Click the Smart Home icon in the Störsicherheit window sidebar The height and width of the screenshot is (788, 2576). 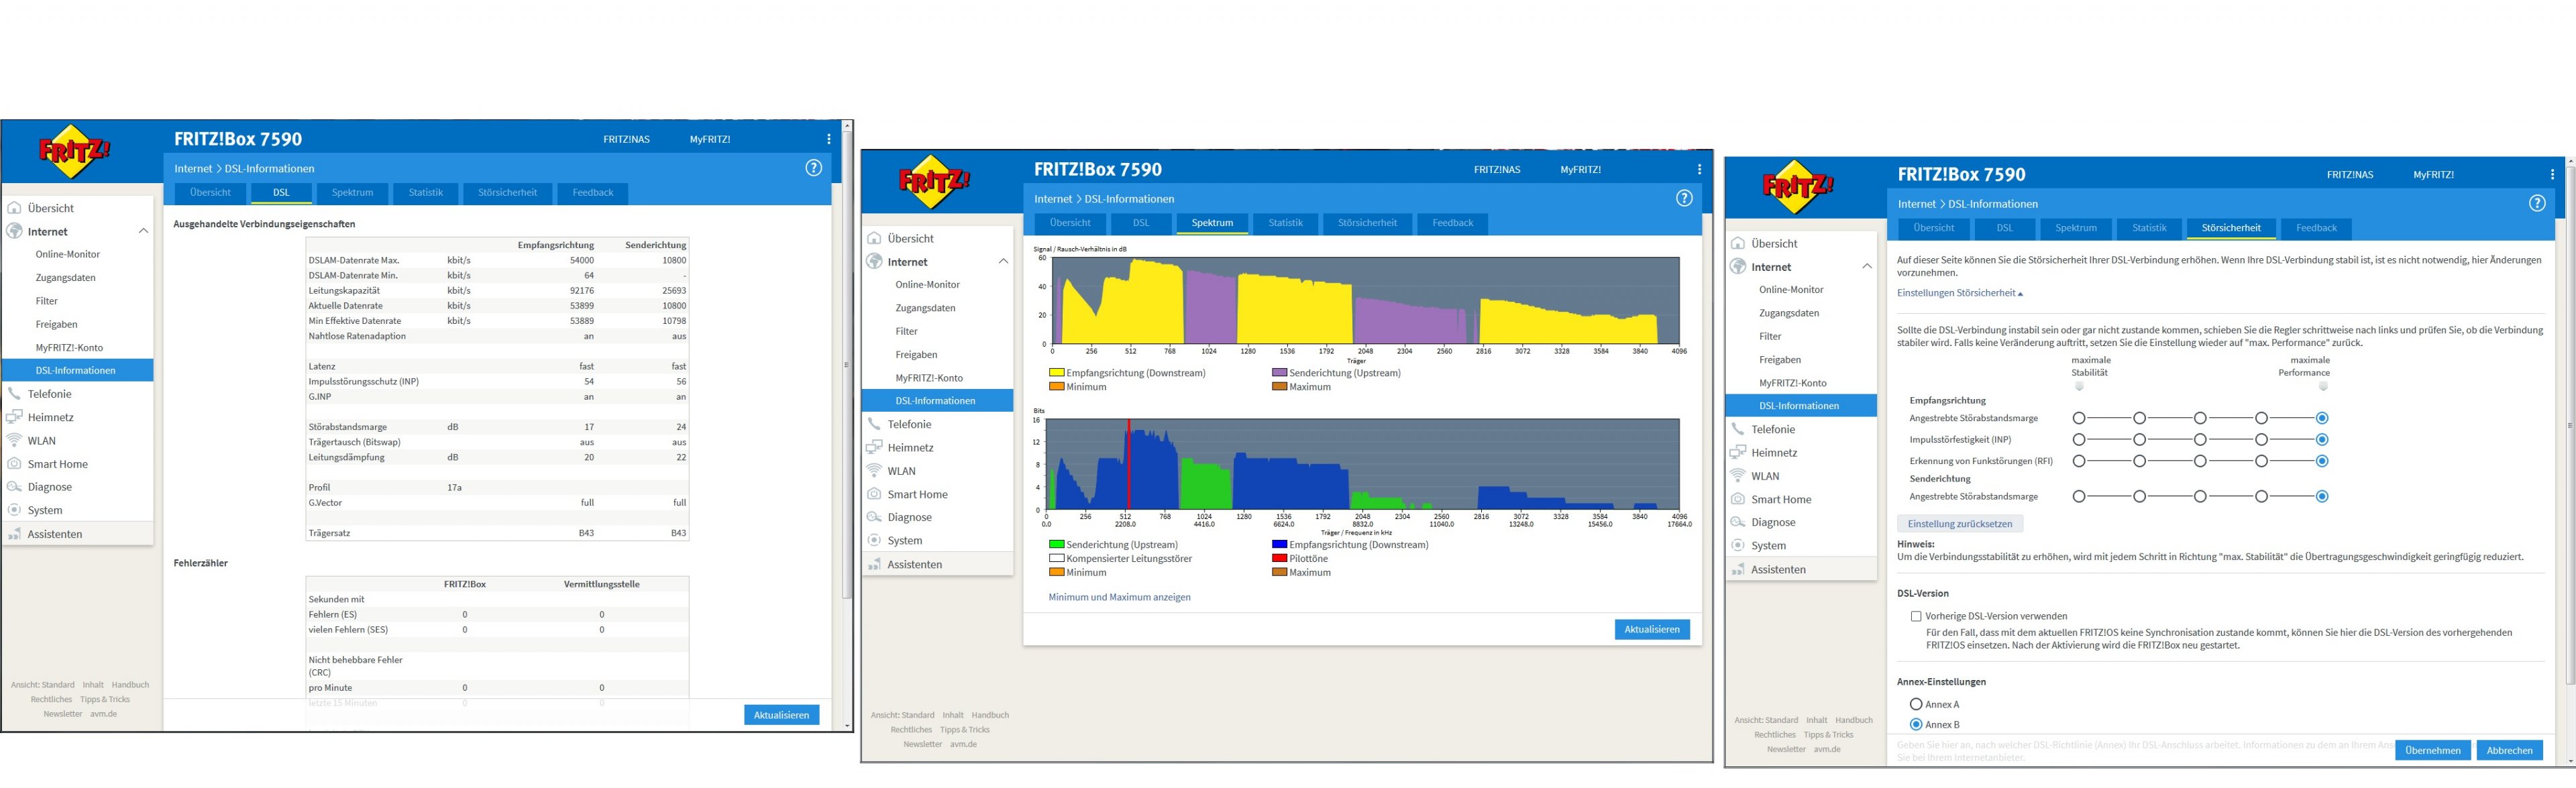(x=1738, y=499)
